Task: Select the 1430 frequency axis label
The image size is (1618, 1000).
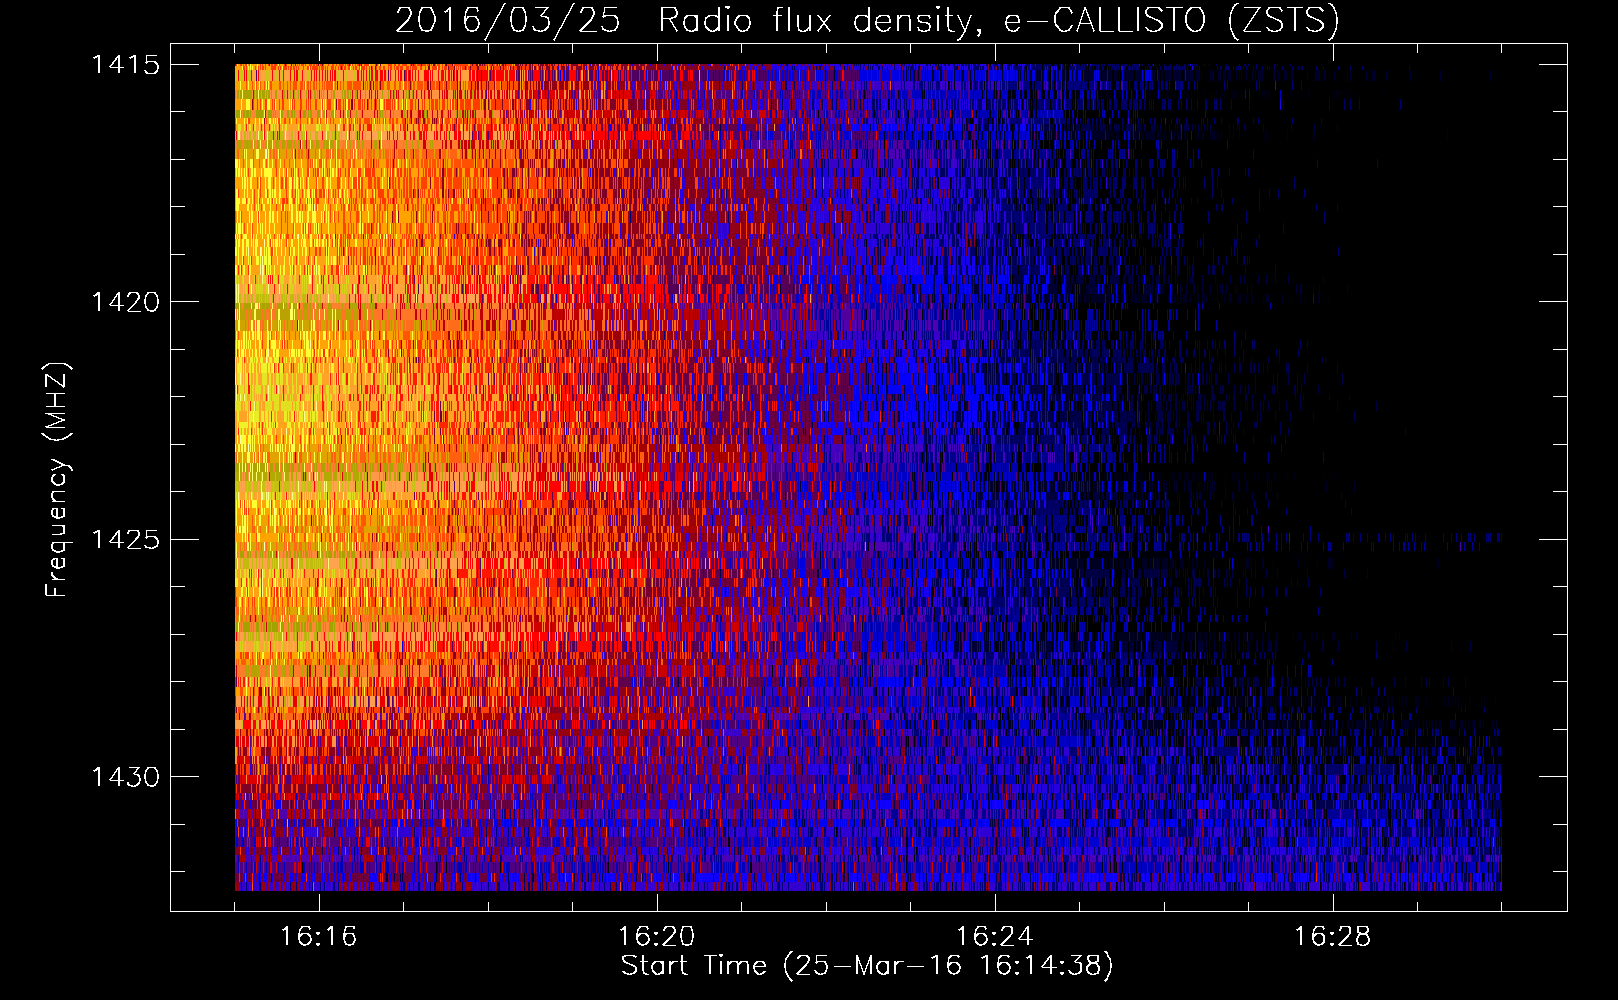Action: point(125,777)
